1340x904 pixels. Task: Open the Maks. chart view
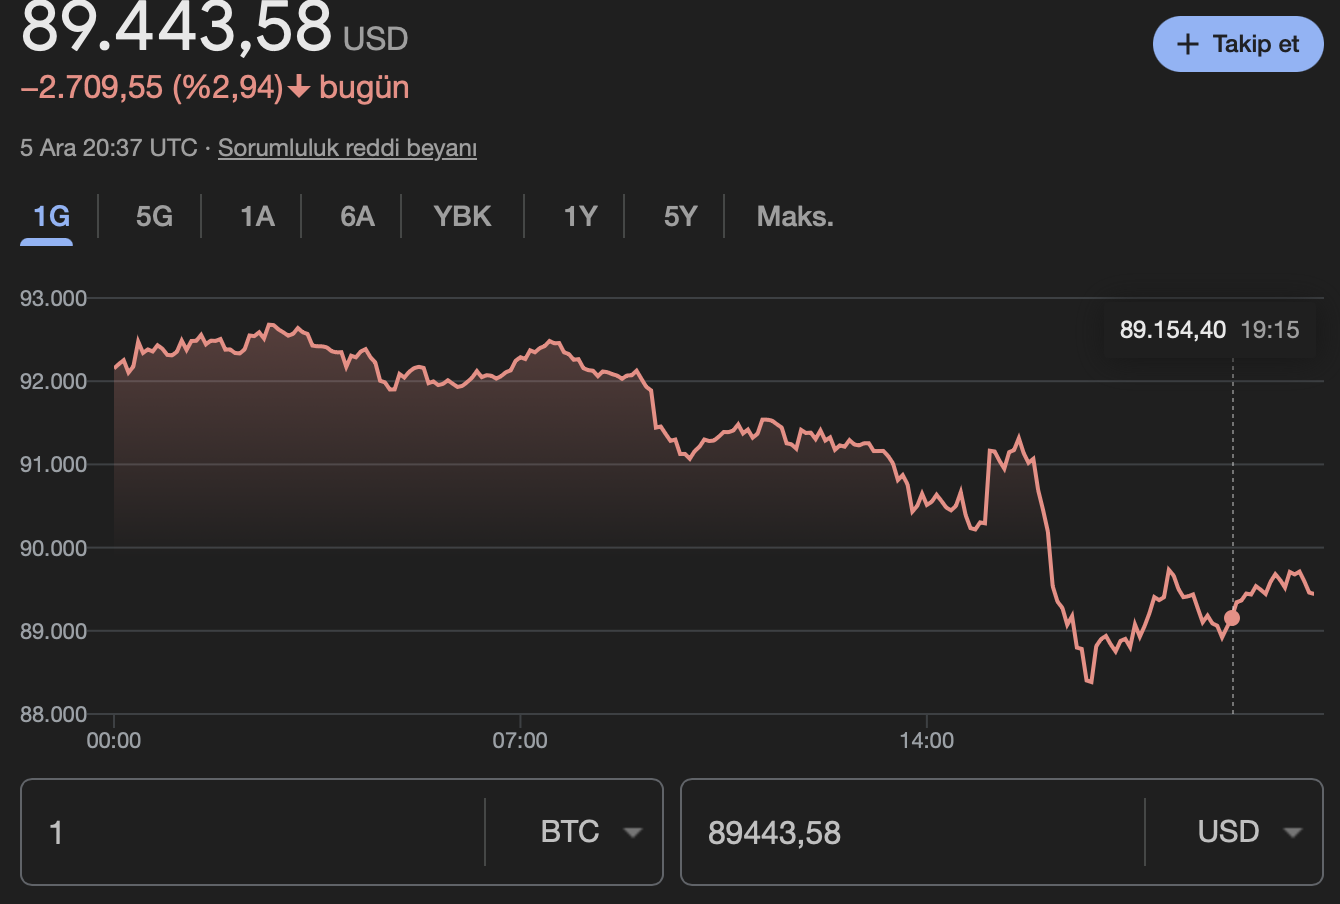(794, 215)
